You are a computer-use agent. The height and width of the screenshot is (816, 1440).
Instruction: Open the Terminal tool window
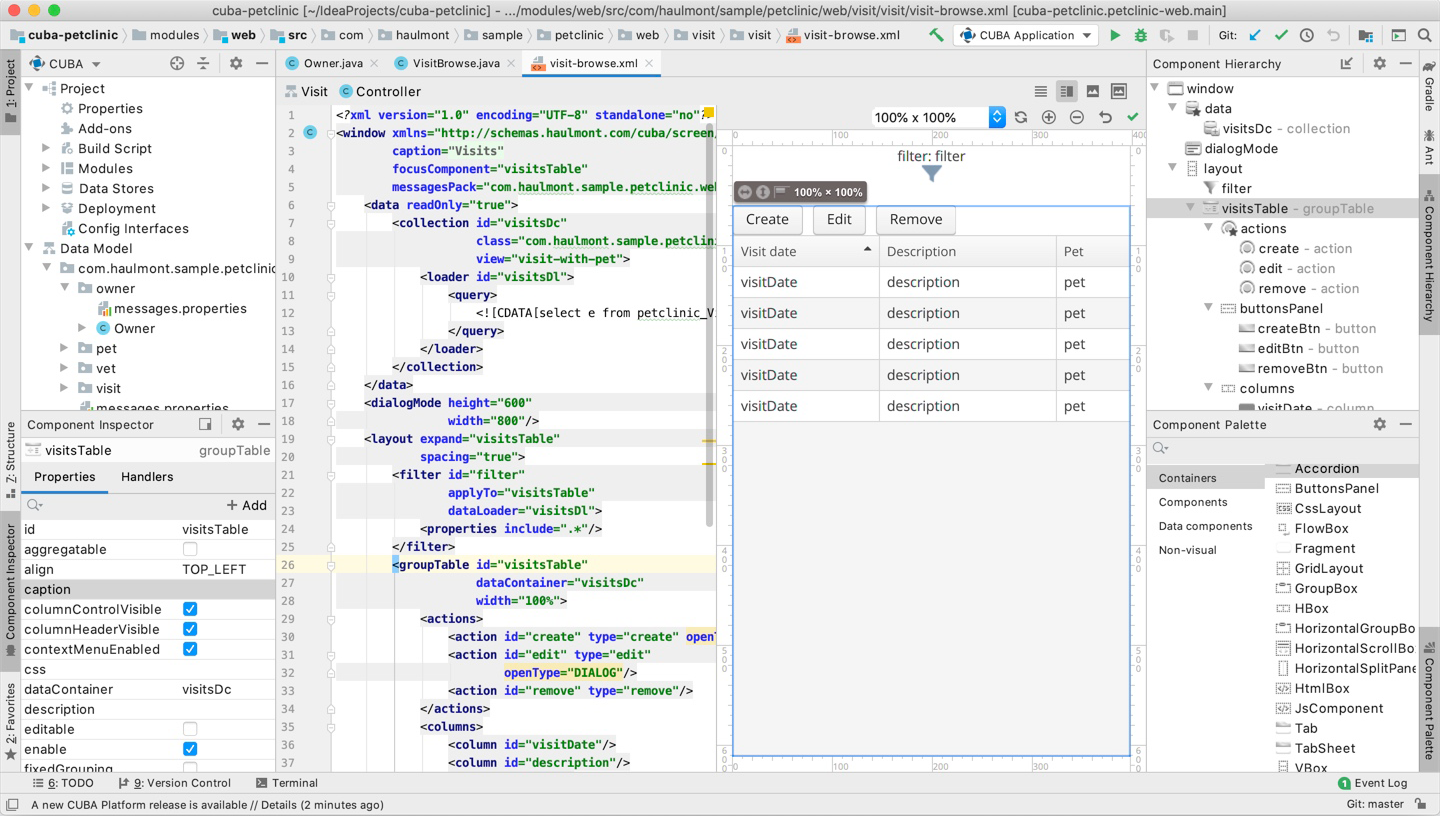click(286, 783)
